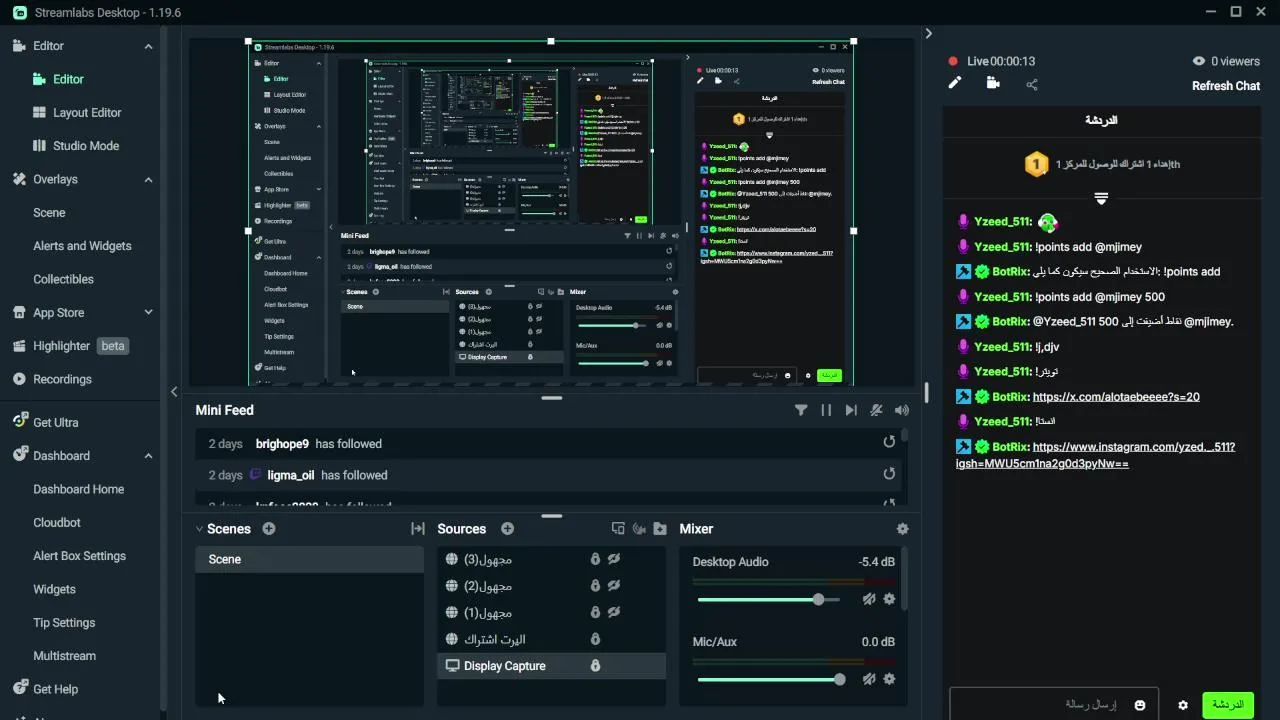Collapse the Editor section chevron
Viewport: 1280px width, 720px height.
tap(148, 46)
